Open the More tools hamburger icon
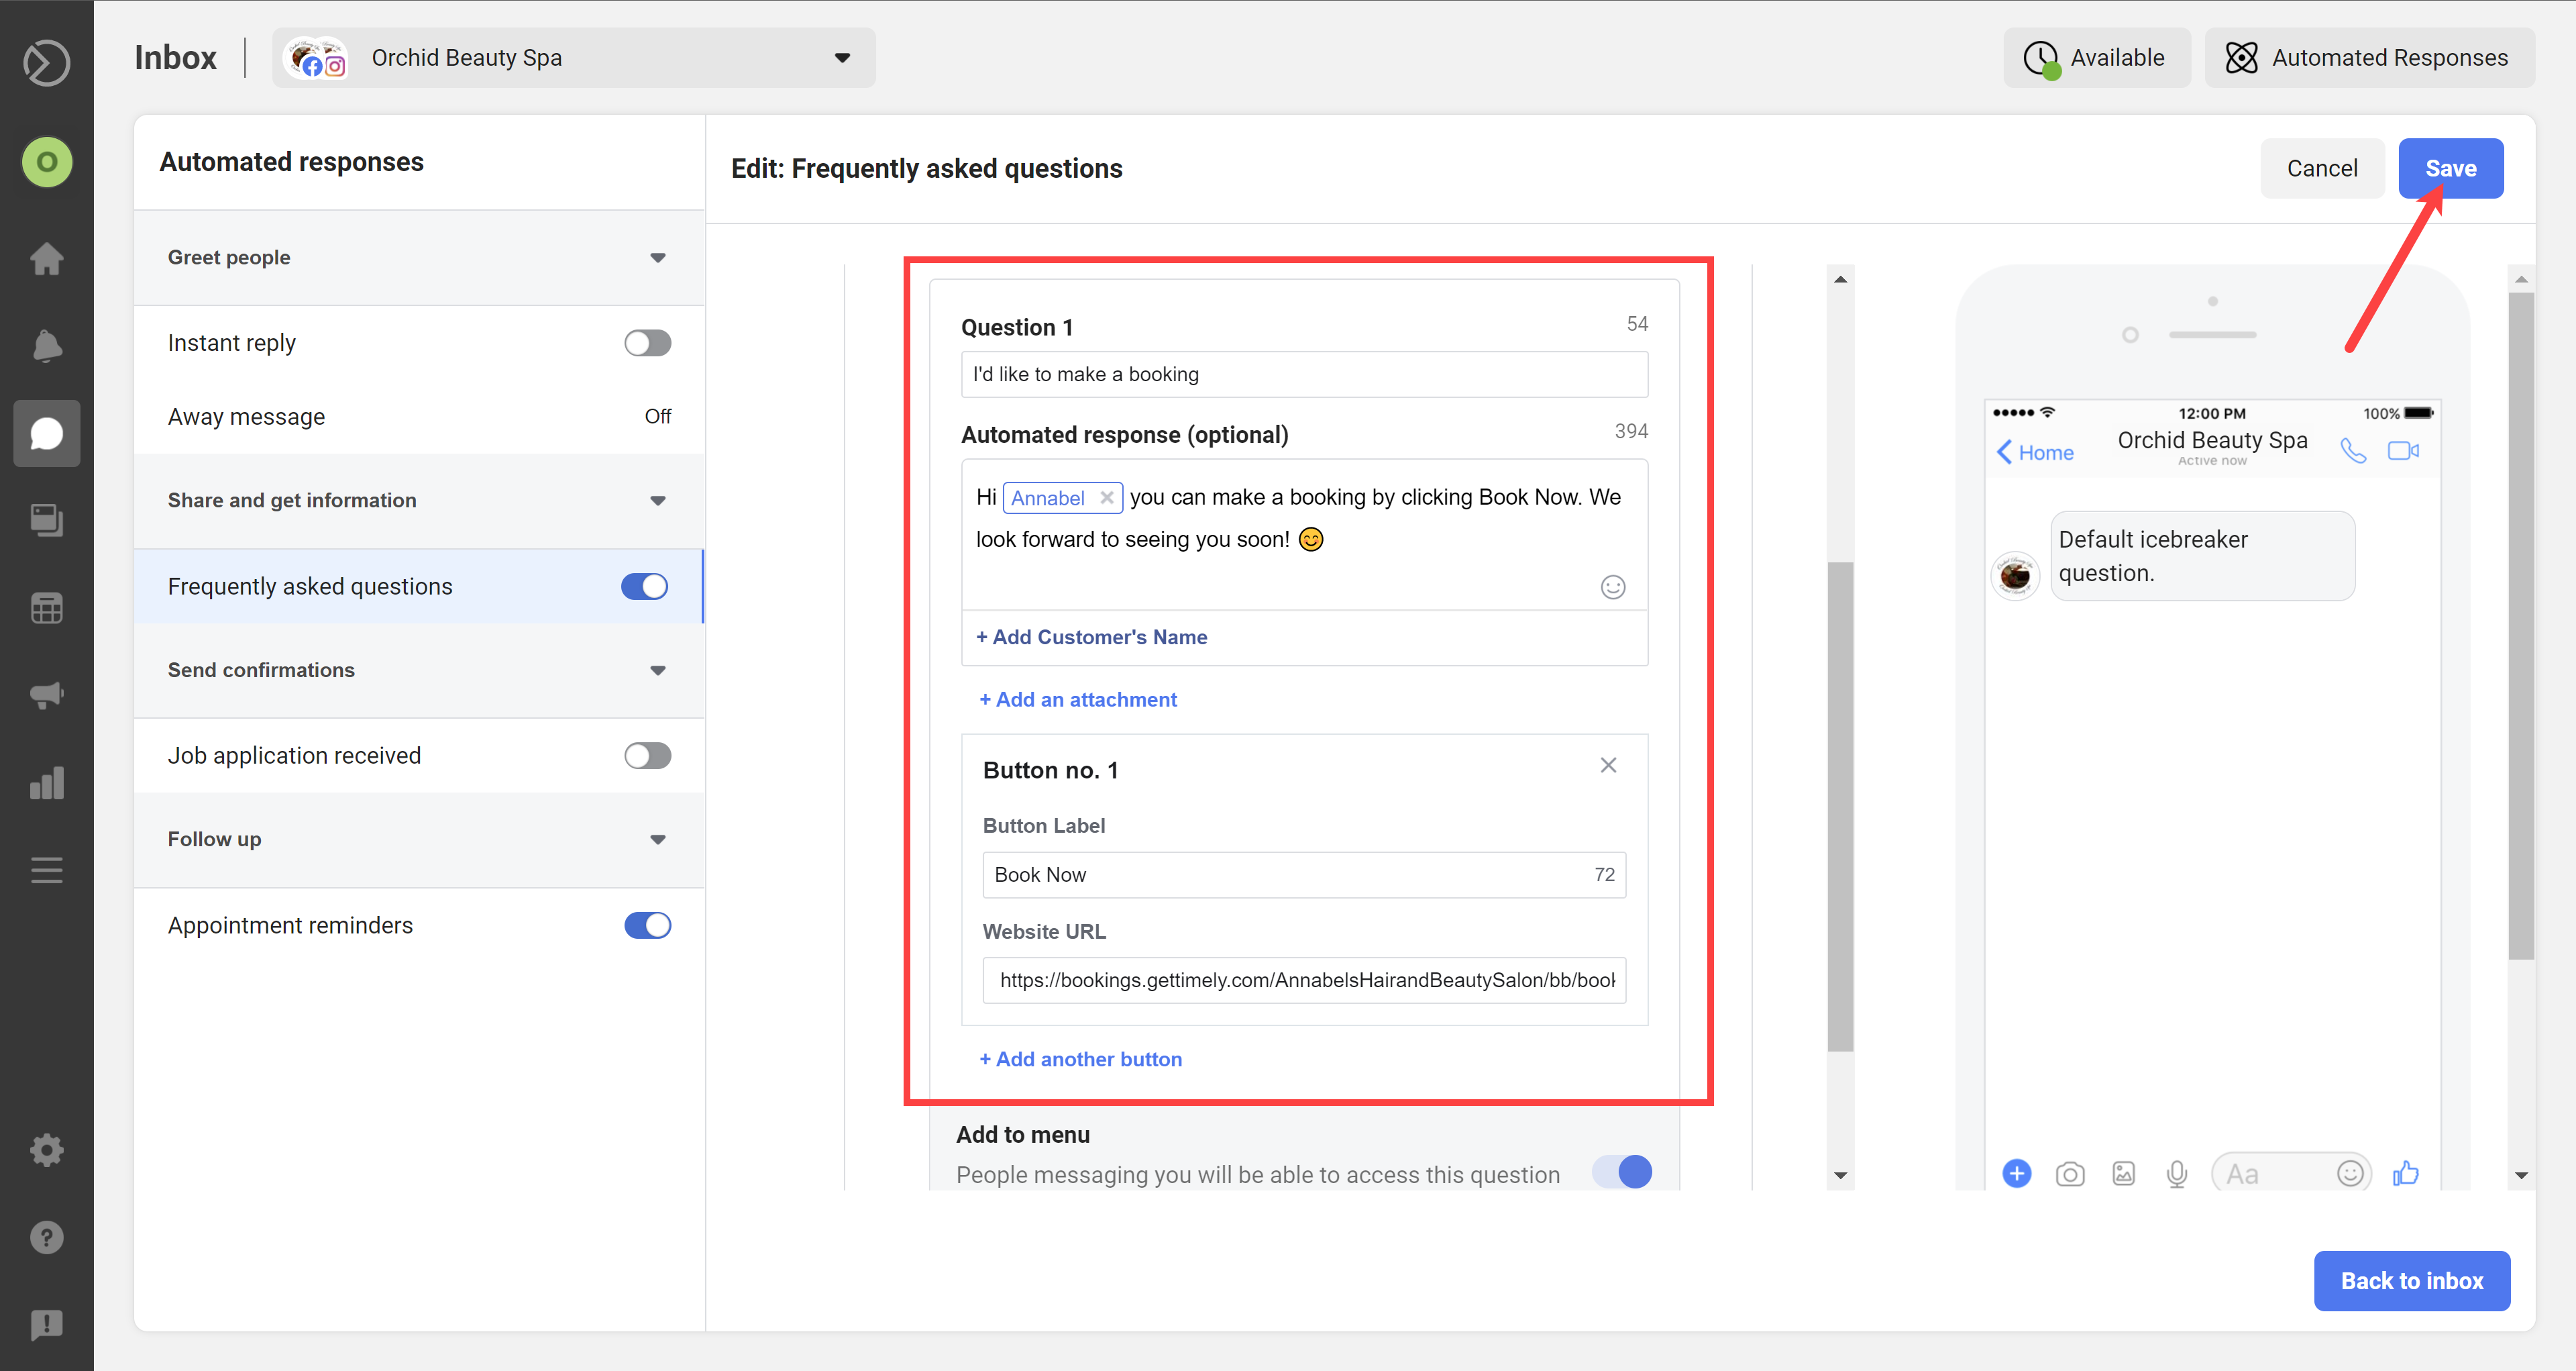Viewport: 2576px width, 1371px height. click(x=46, y=870)
